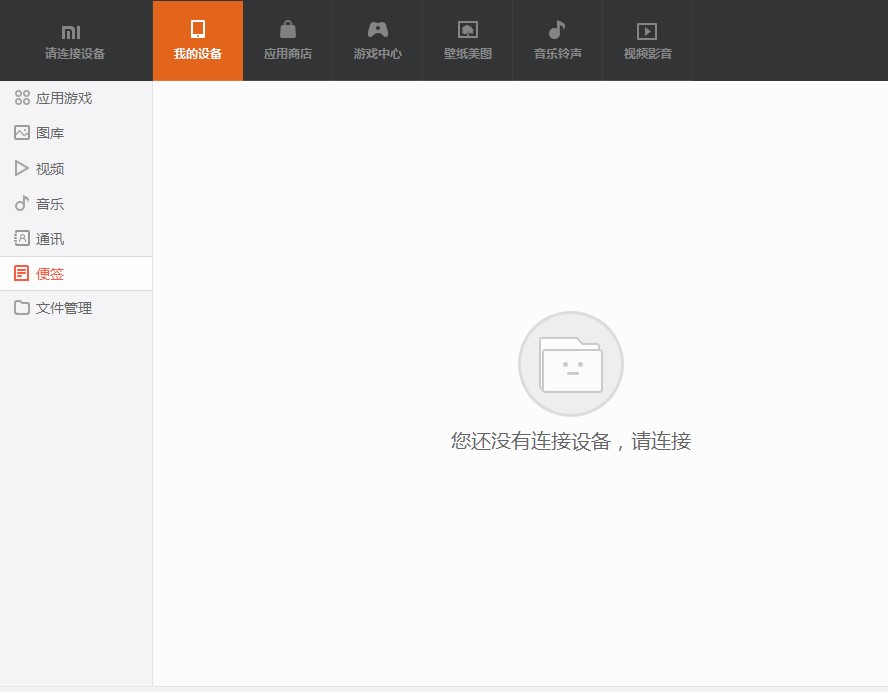Click the play icon for 视频影音

pyautogui.click(x=647, y=31)
